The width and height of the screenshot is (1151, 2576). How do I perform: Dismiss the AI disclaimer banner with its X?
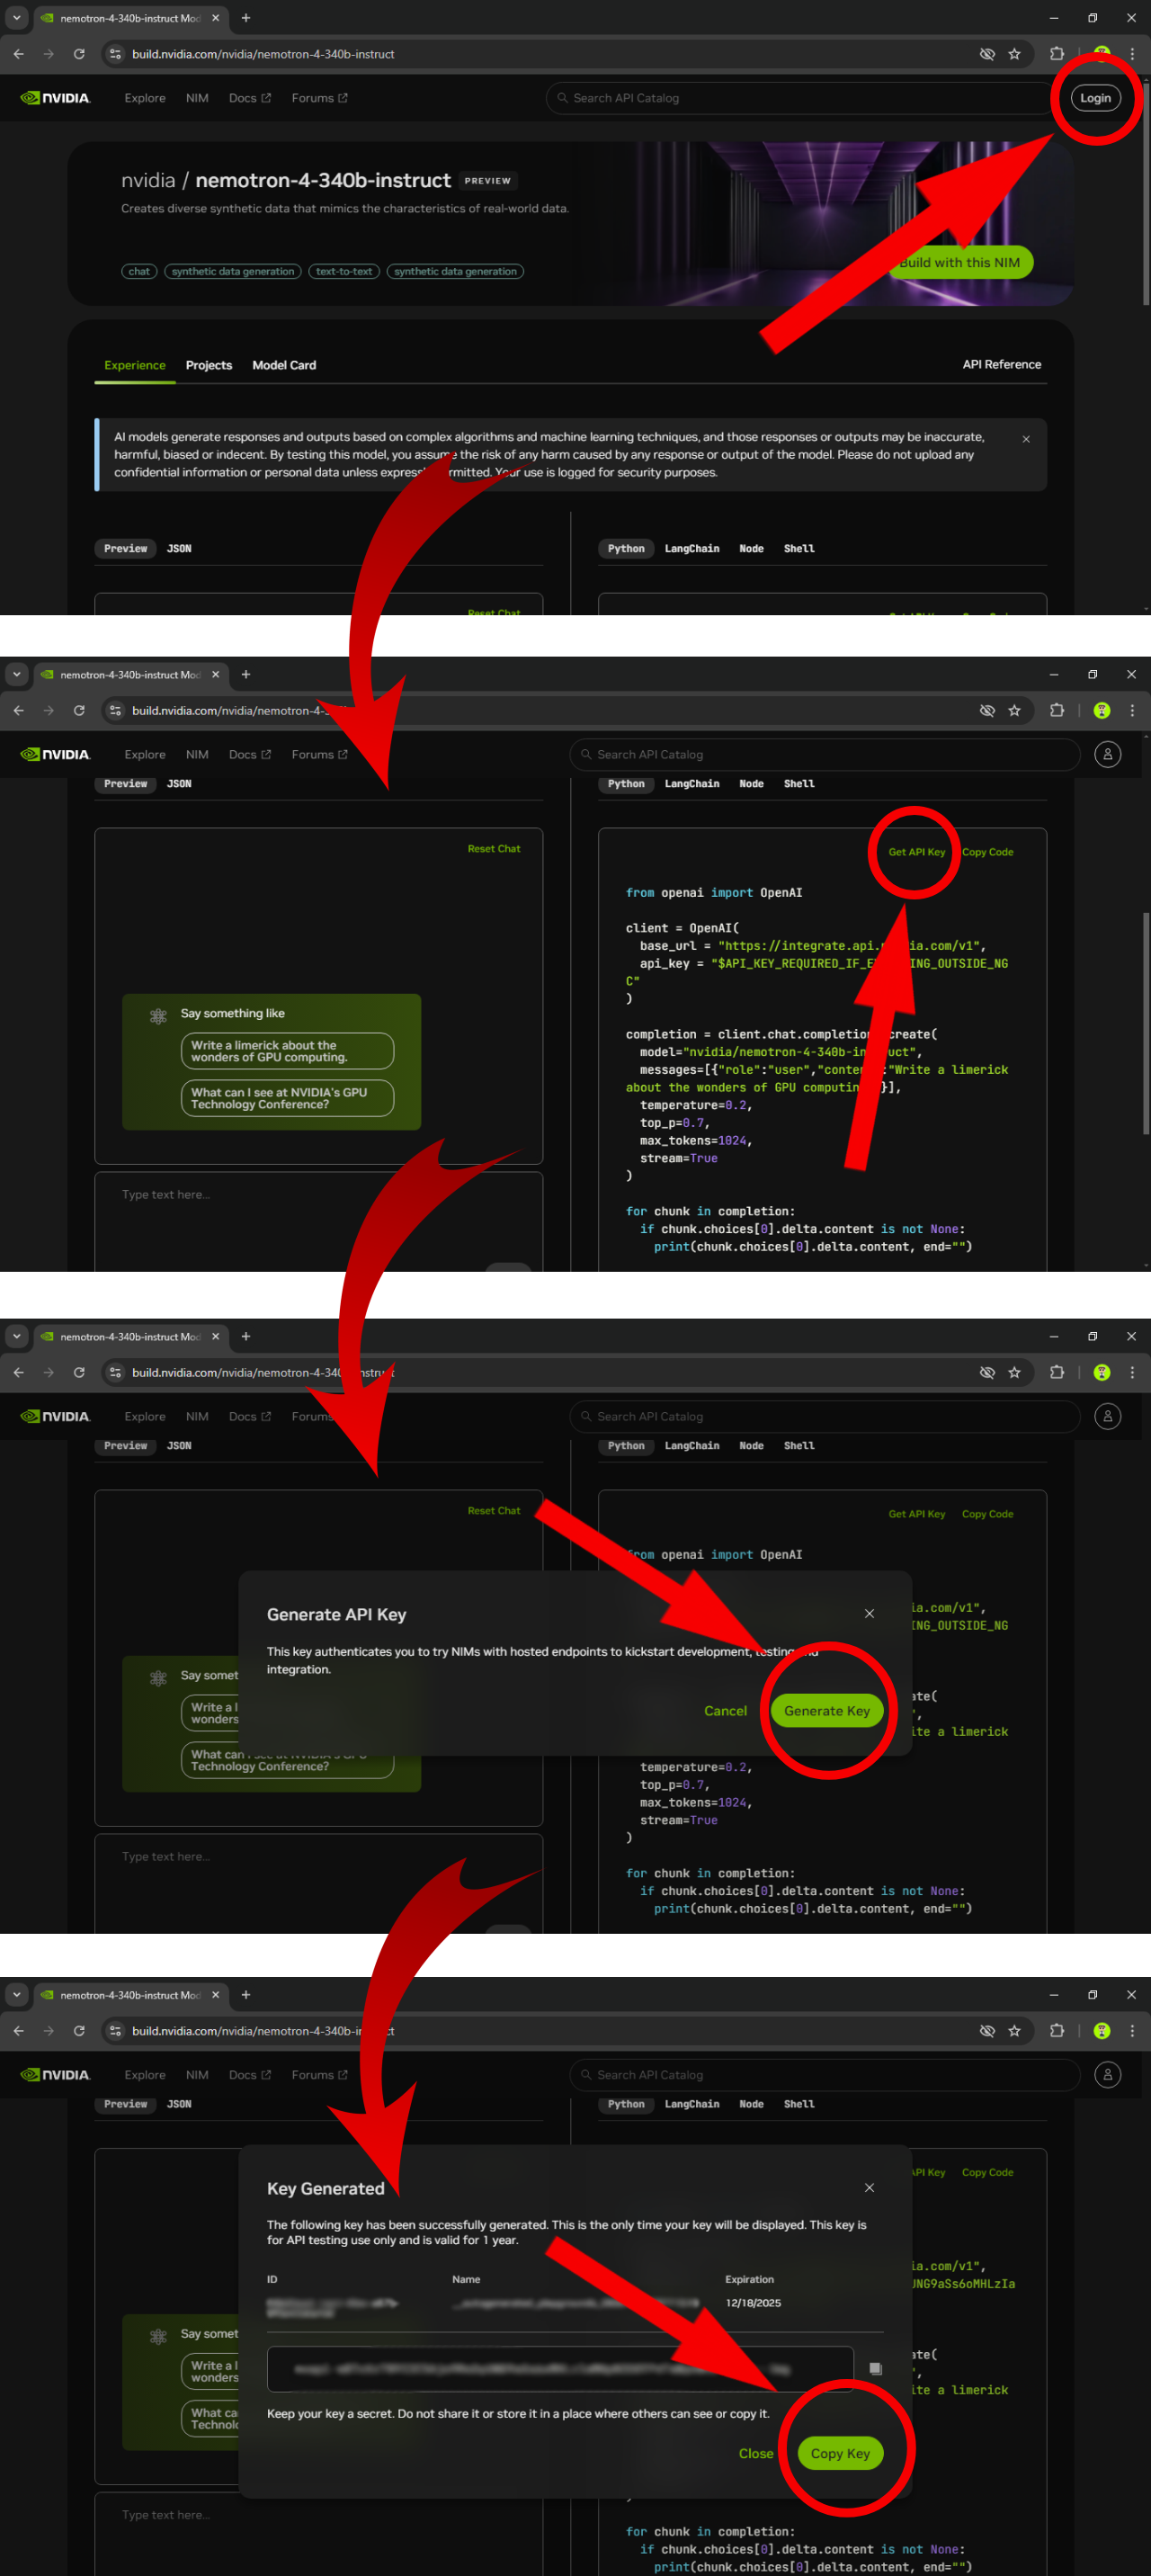[x=1025, y=439]
